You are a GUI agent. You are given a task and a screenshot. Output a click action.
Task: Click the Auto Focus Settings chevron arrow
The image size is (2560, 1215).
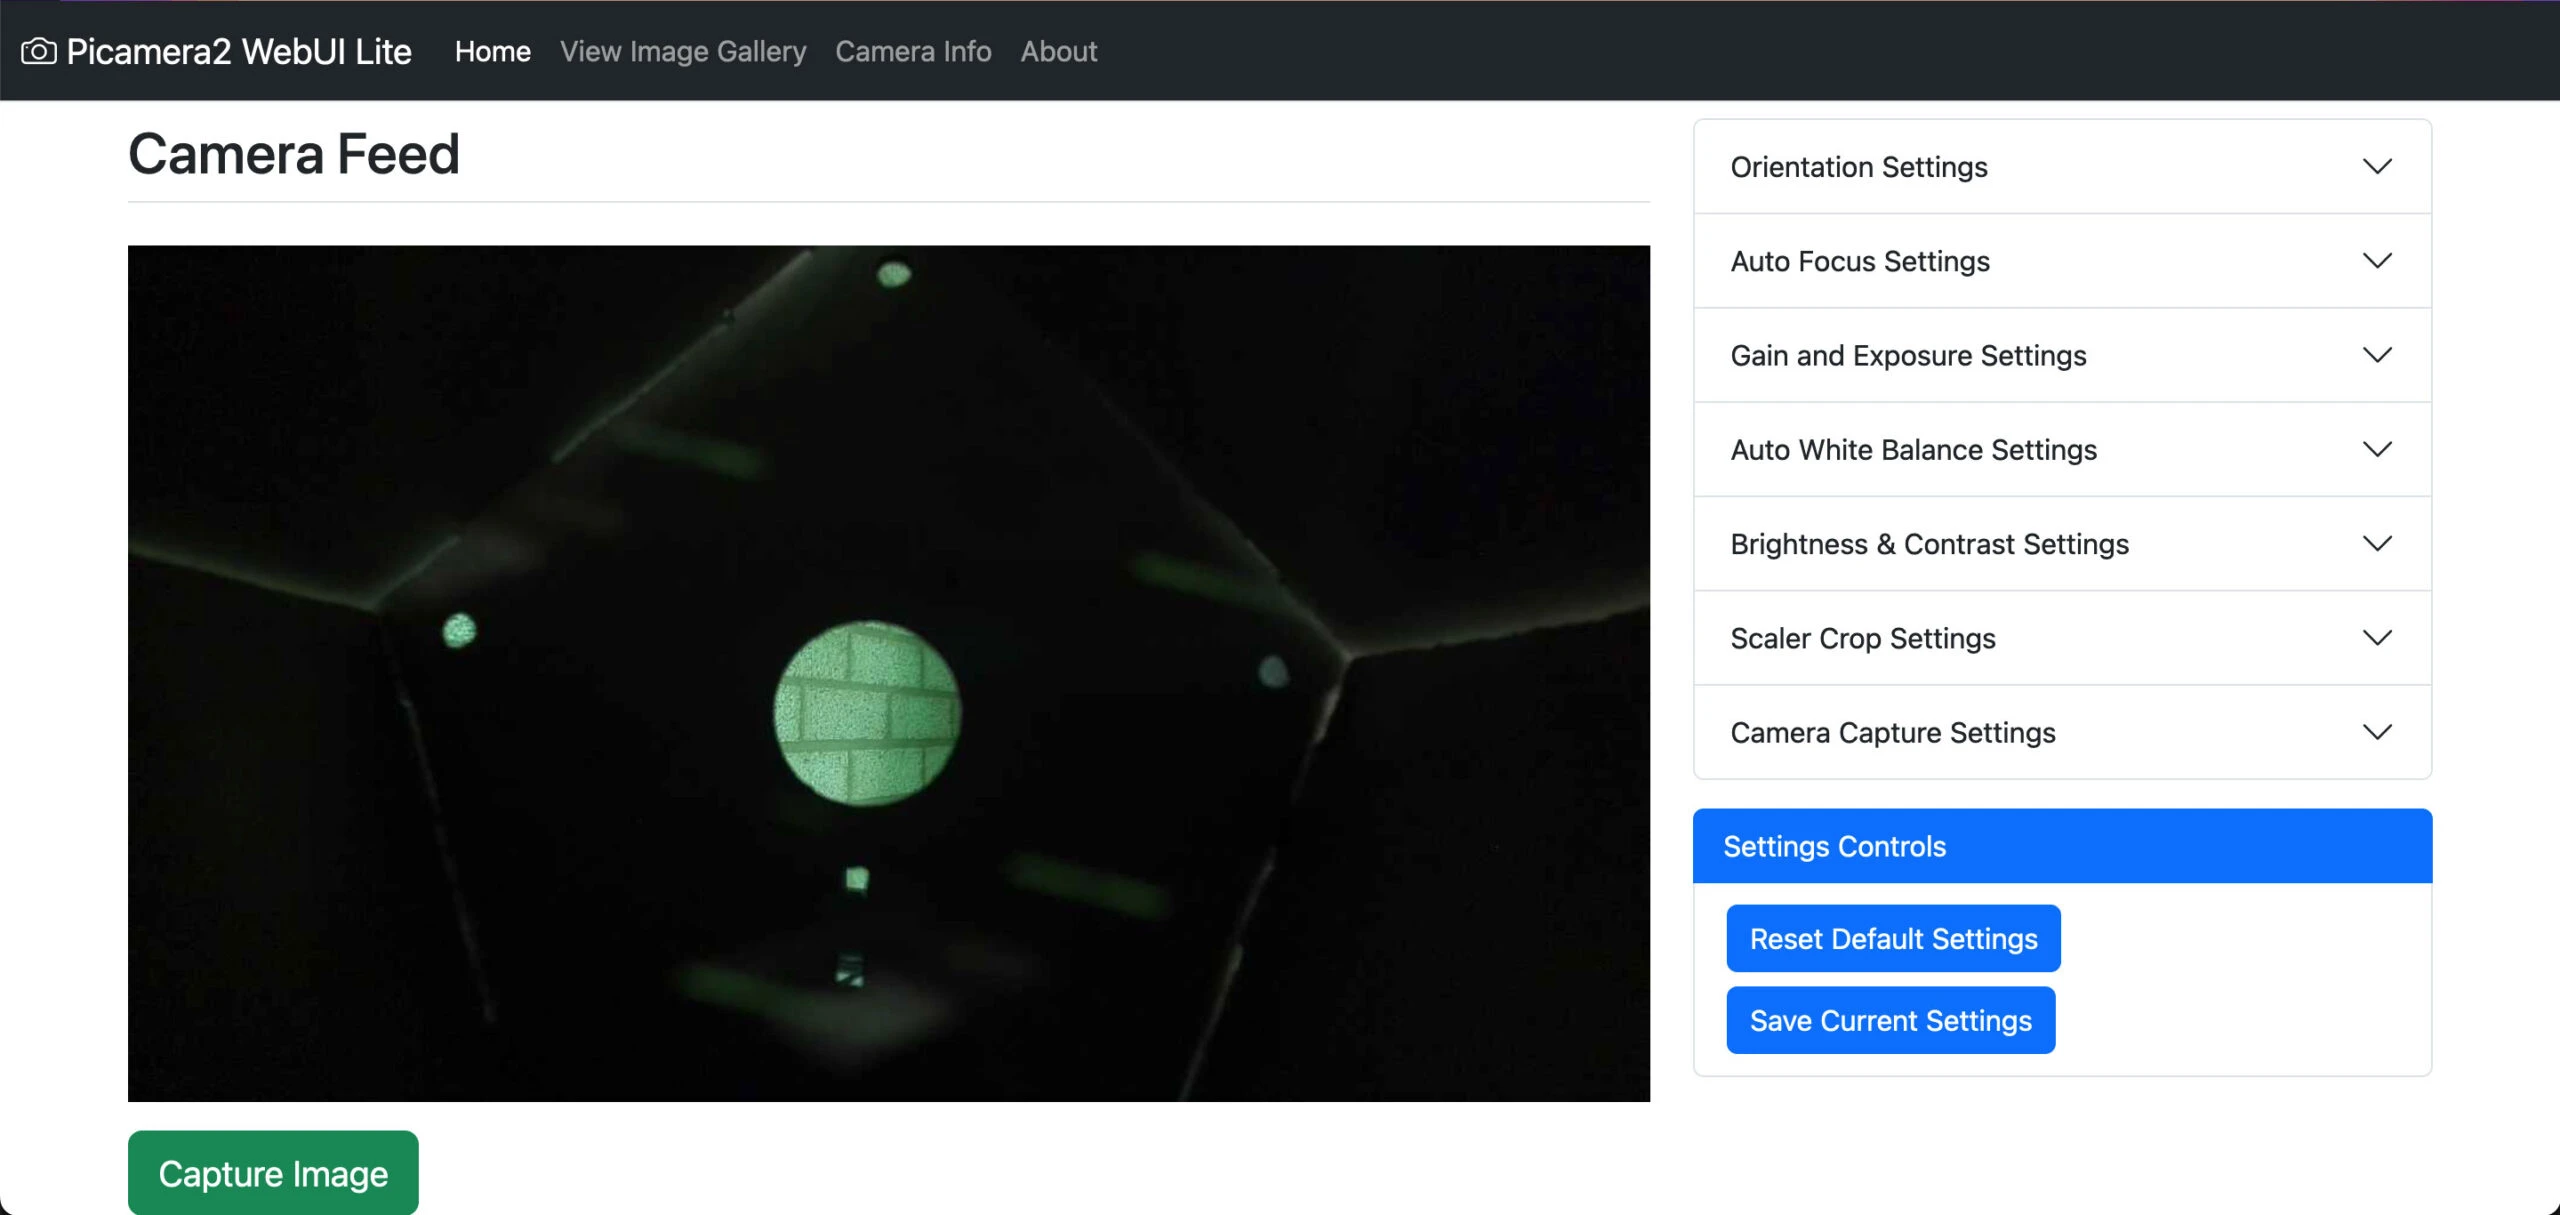(x=2377, y=261)
